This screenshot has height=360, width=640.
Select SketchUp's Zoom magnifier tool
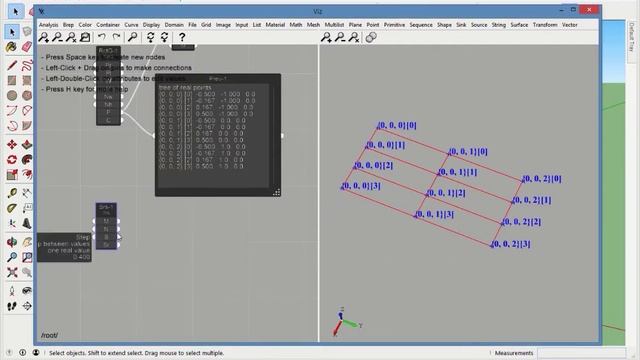(12, 257)
